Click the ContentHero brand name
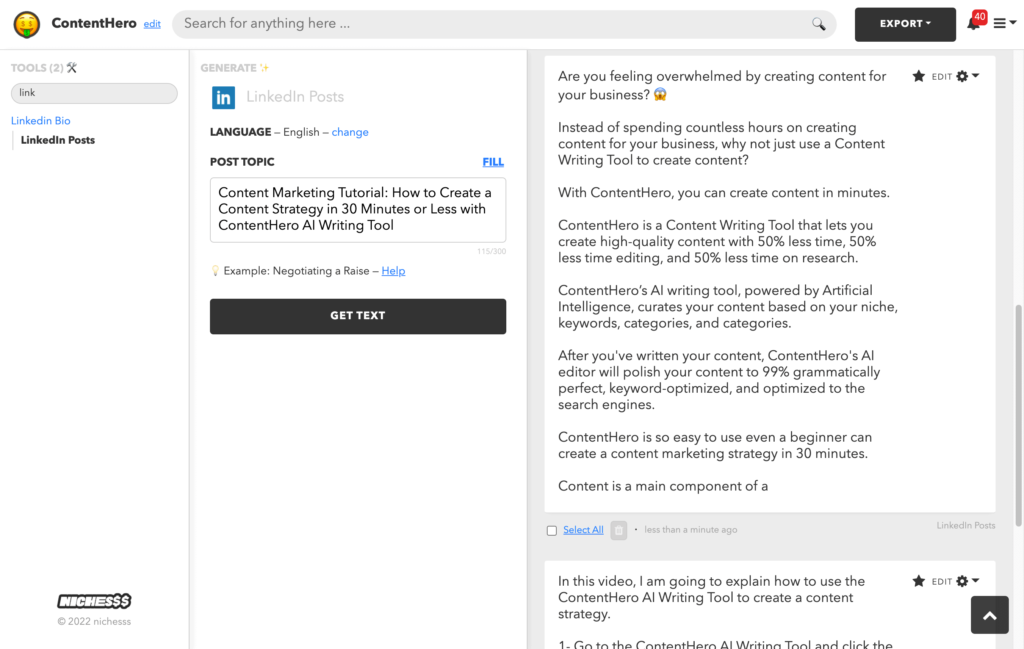 click(94, 24)
